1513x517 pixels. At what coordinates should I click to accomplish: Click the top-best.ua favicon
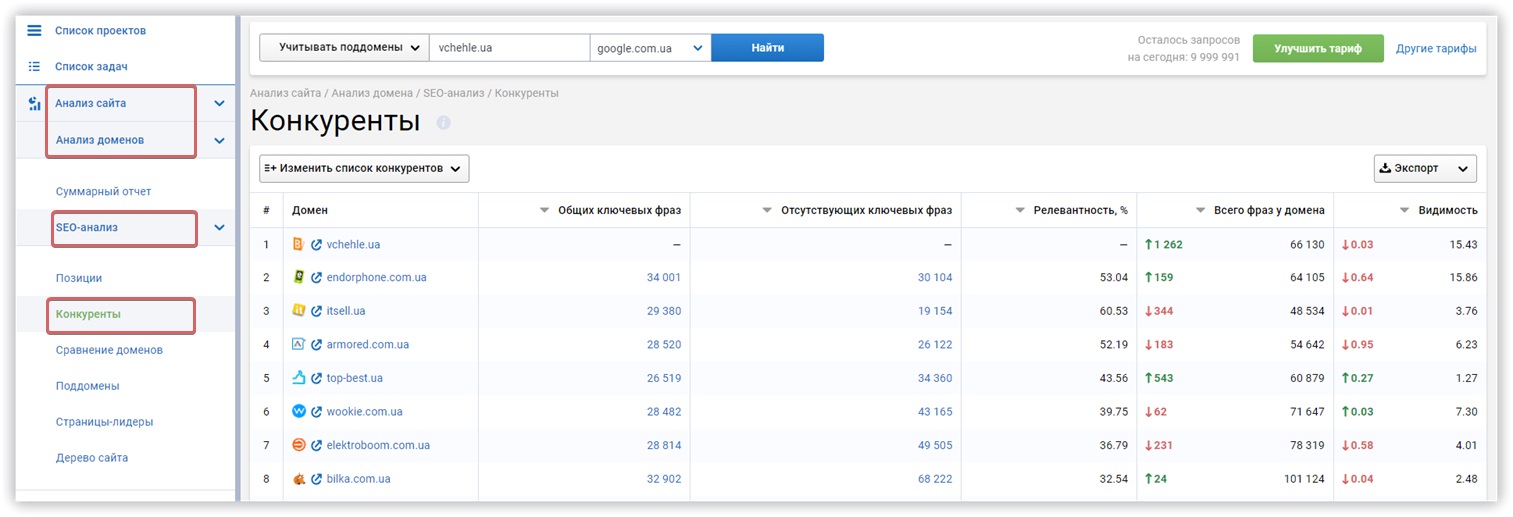click(x=298, y=378)
